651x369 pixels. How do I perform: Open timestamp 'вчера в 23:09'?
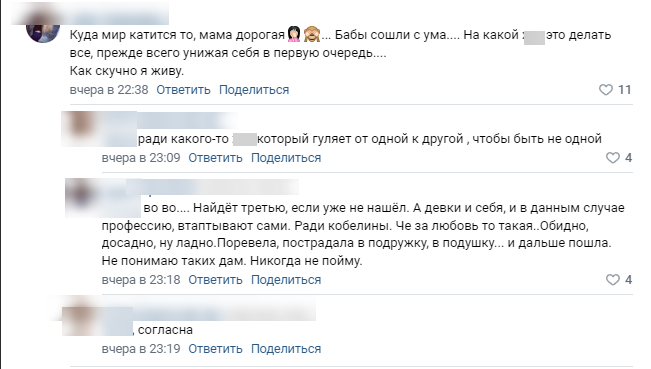pos(141,158)
